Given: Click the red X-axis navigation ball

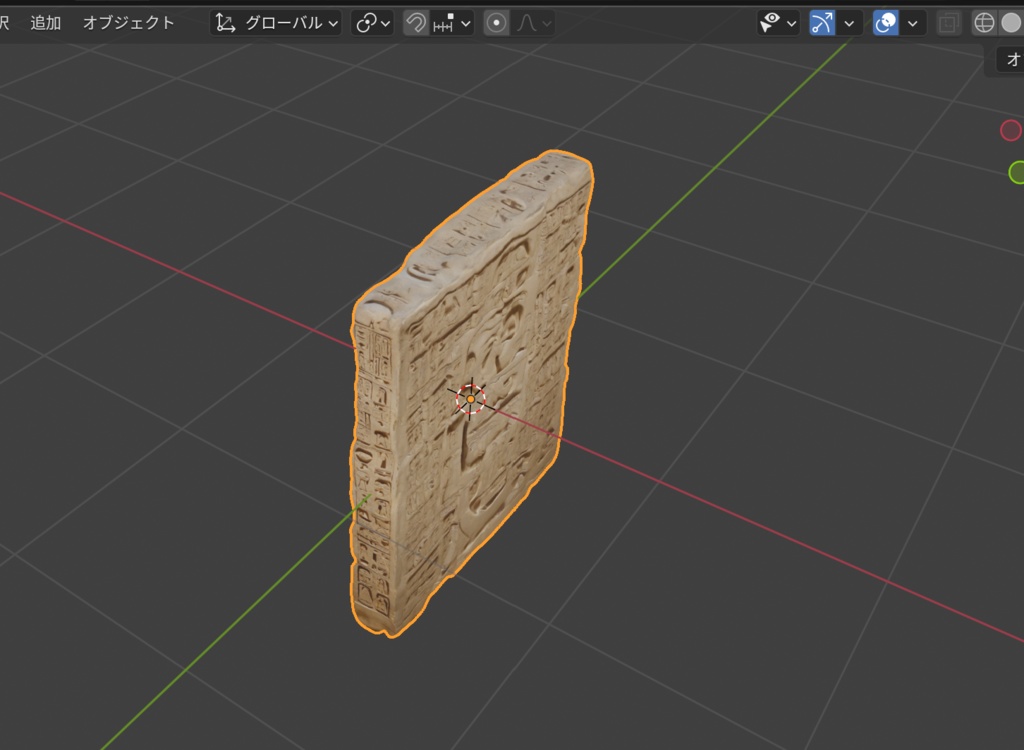Looking at the screenshot, I should click(x=1011, y=130).
